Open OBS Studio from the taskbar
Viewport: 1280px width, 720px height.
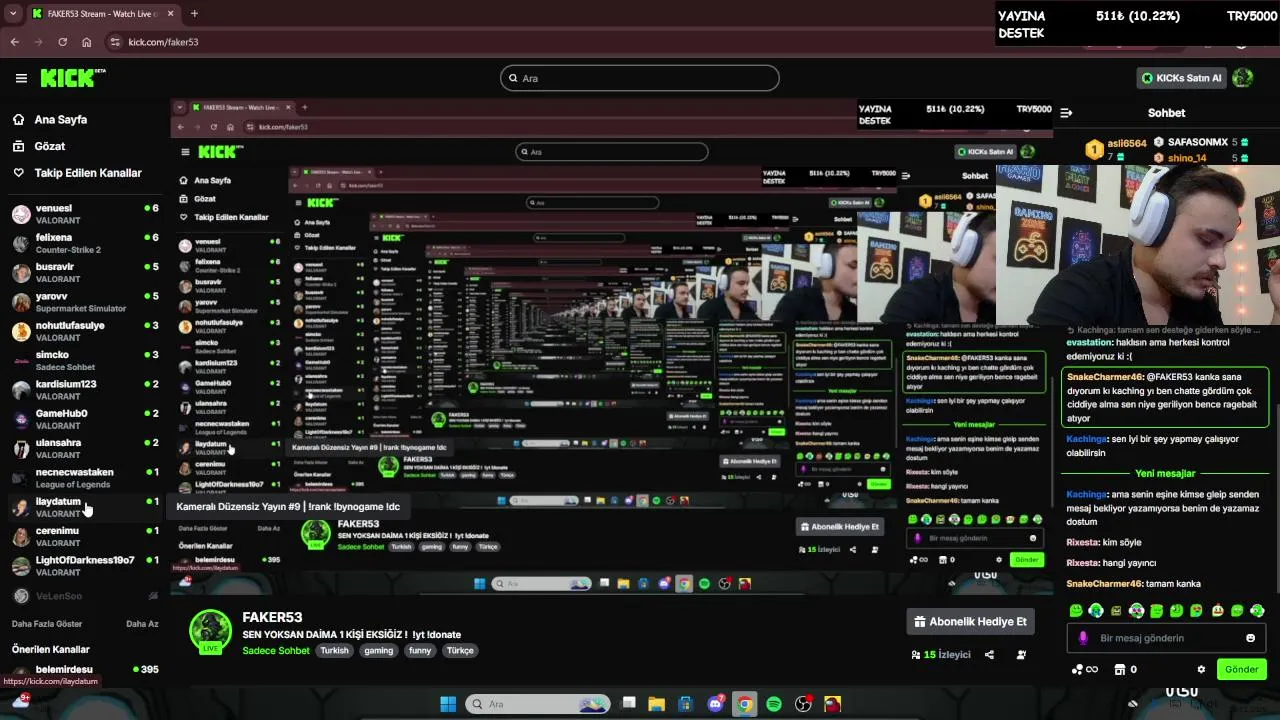(803, 704)
